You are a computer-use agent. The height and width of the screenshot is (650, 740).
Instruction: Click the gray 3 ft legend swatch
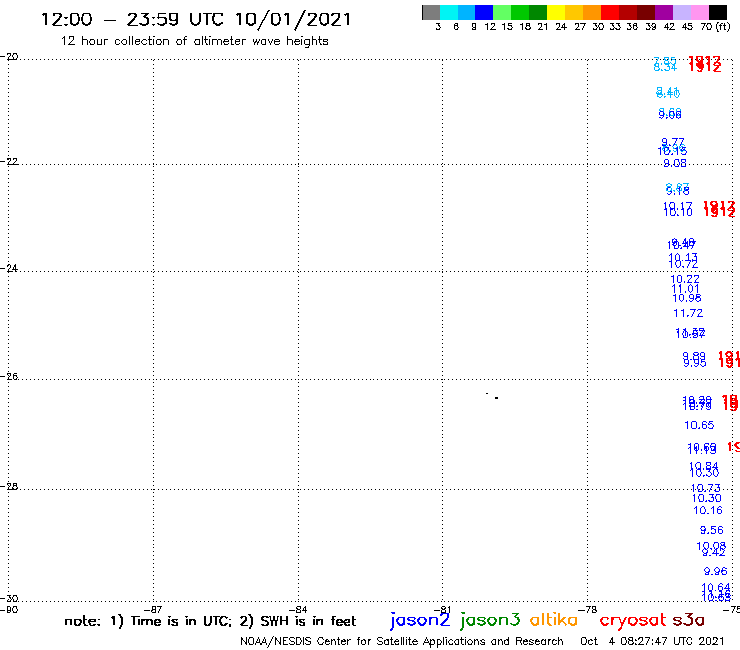pos(431,12)
